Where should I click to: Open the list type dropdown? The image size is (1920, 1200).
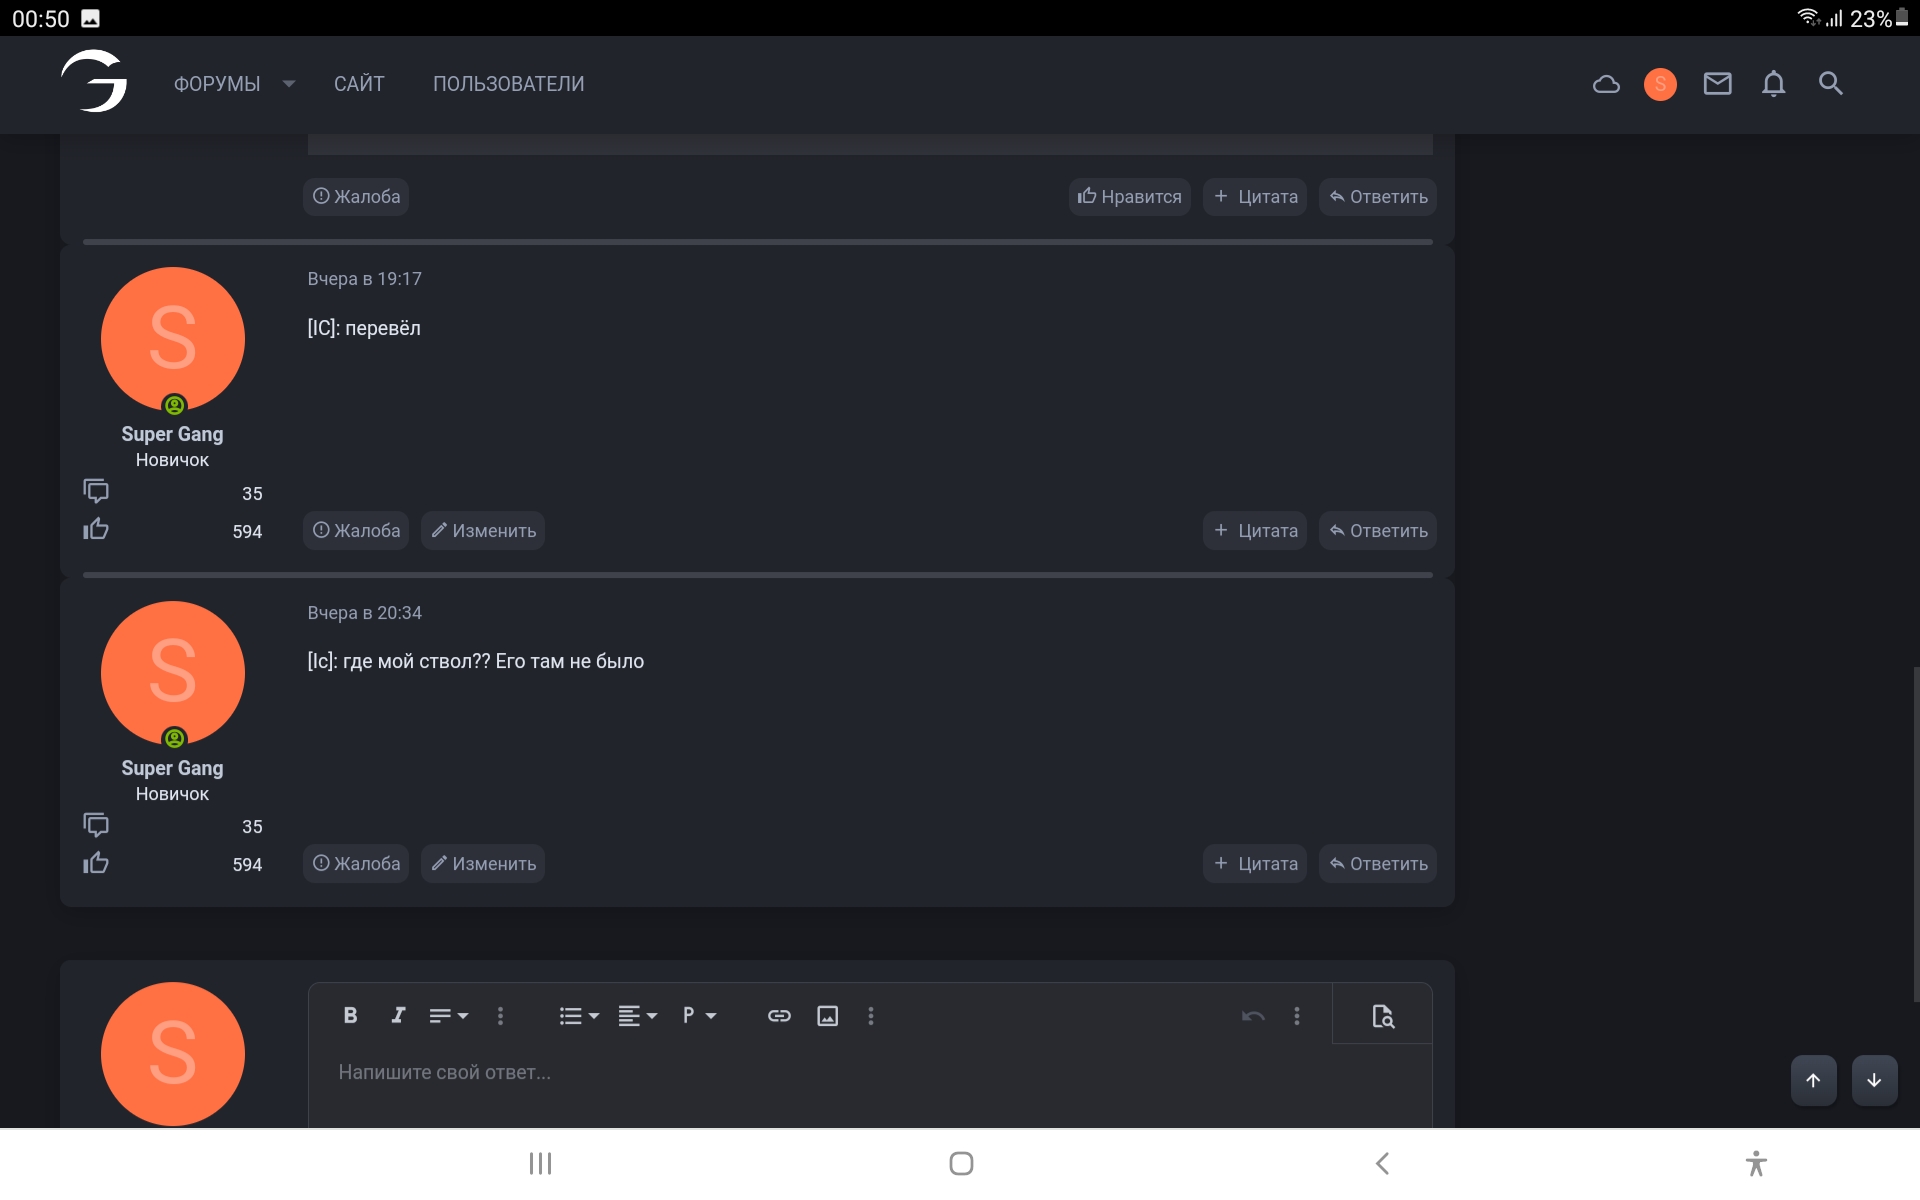pos(578,1016)
